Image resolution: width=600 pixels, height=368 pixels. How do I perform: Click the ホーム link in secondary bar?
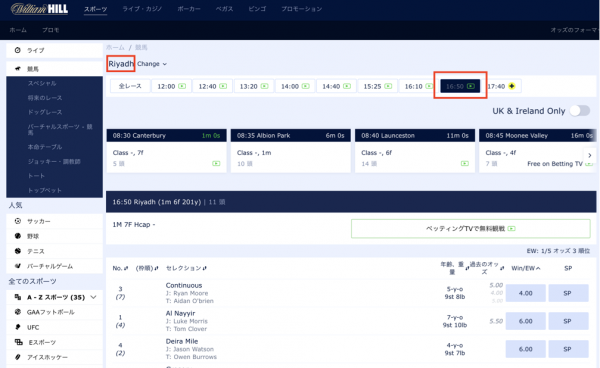click(x=18, y=30)
